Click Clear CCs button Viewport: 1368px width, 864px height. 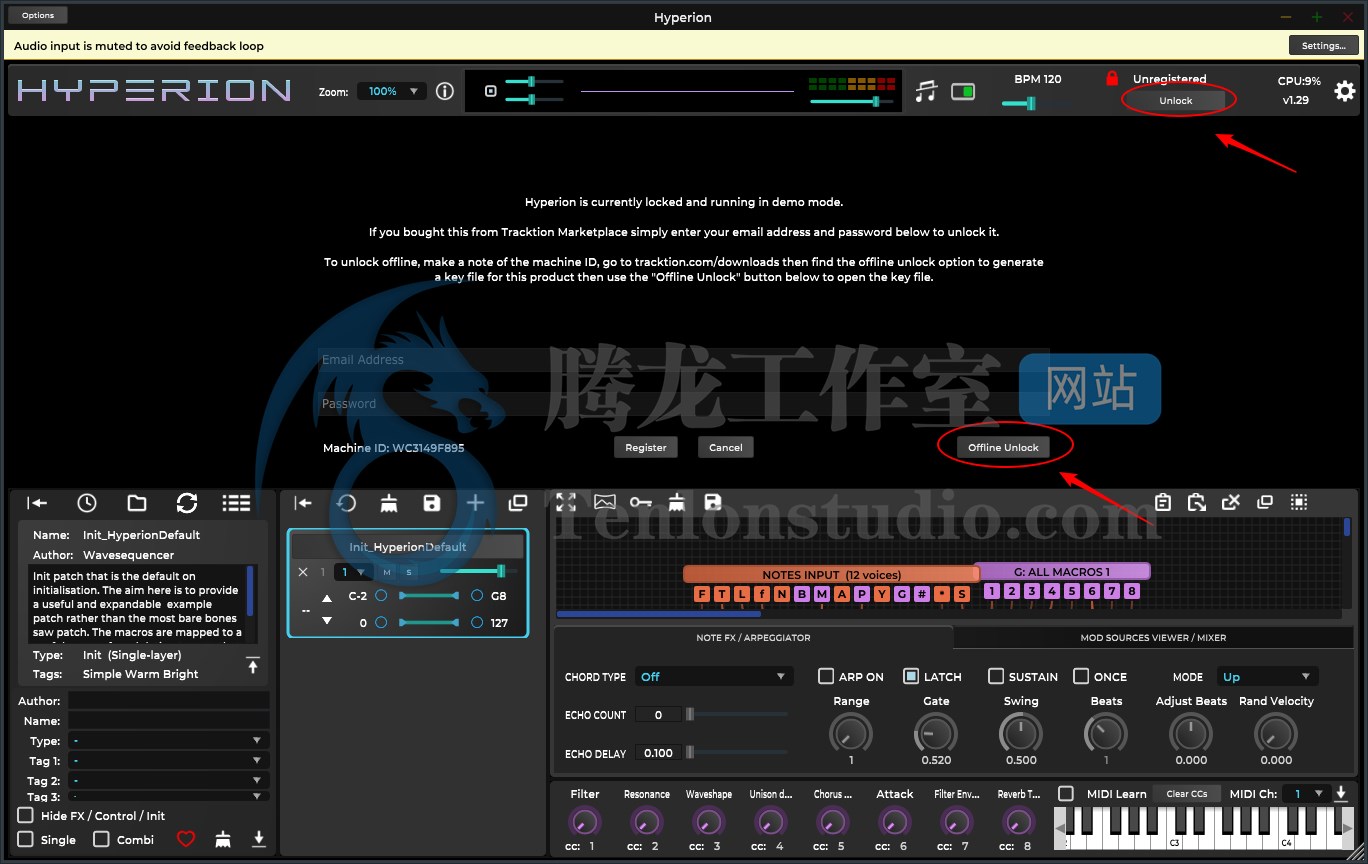coord(1186,794)
